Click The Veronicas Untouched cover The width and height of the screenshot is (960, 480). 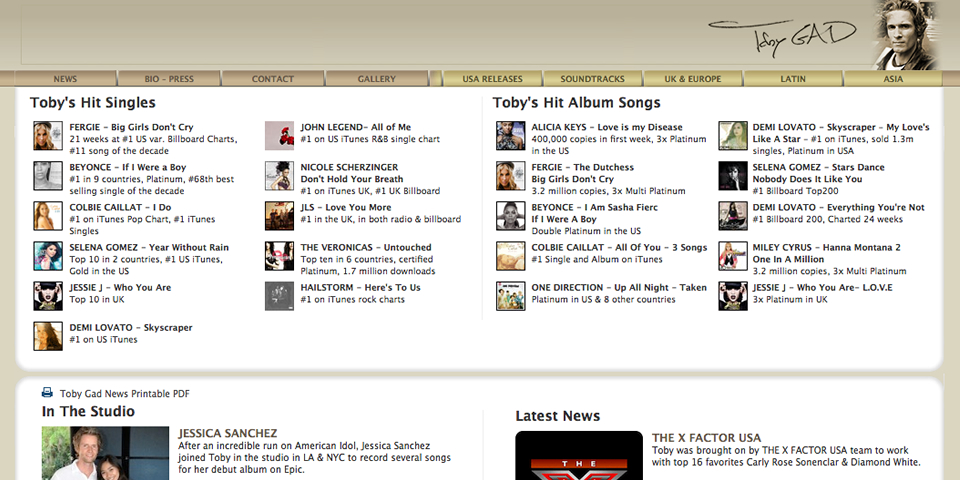tap(279, 256)
